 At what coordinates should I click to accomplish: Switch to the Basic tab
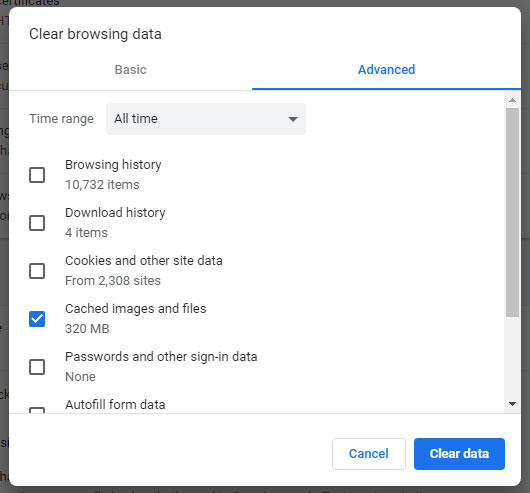pos(130,70)
